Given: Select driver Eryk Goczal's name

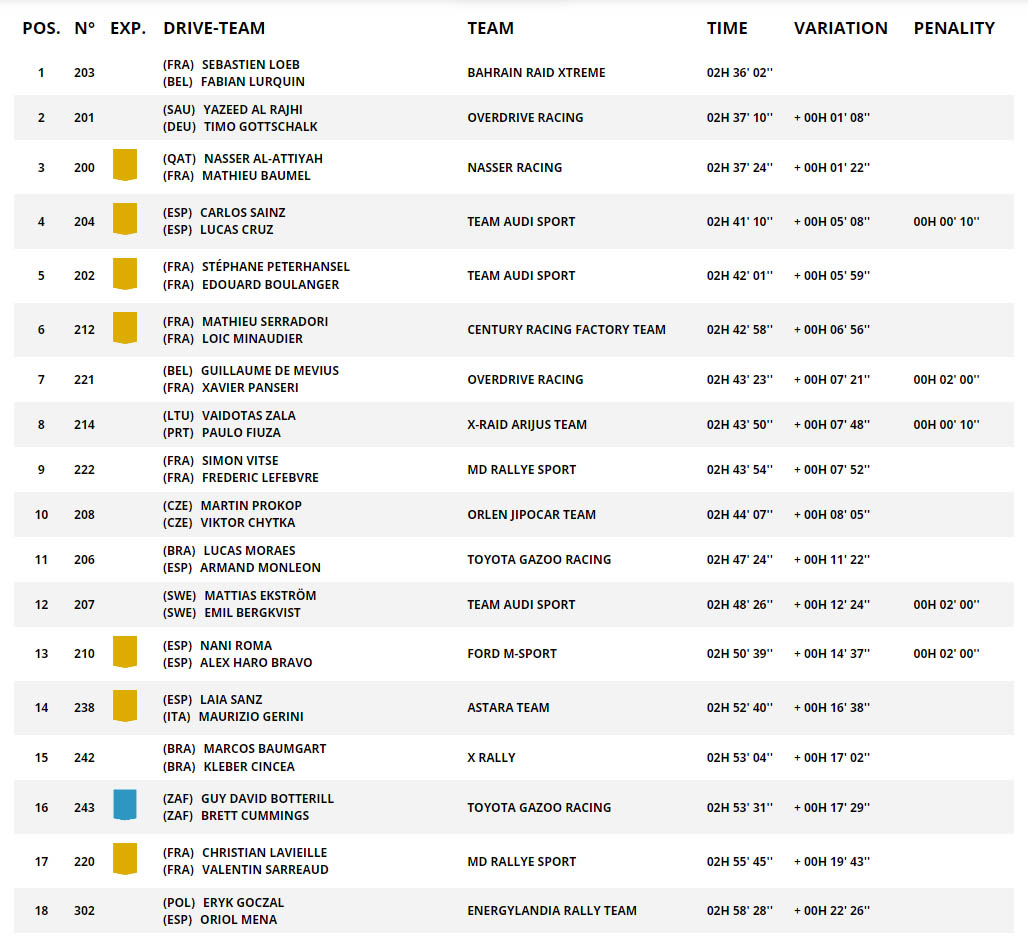Looking at the screenshot, I should pyautogui.click(x=242, y=902).
